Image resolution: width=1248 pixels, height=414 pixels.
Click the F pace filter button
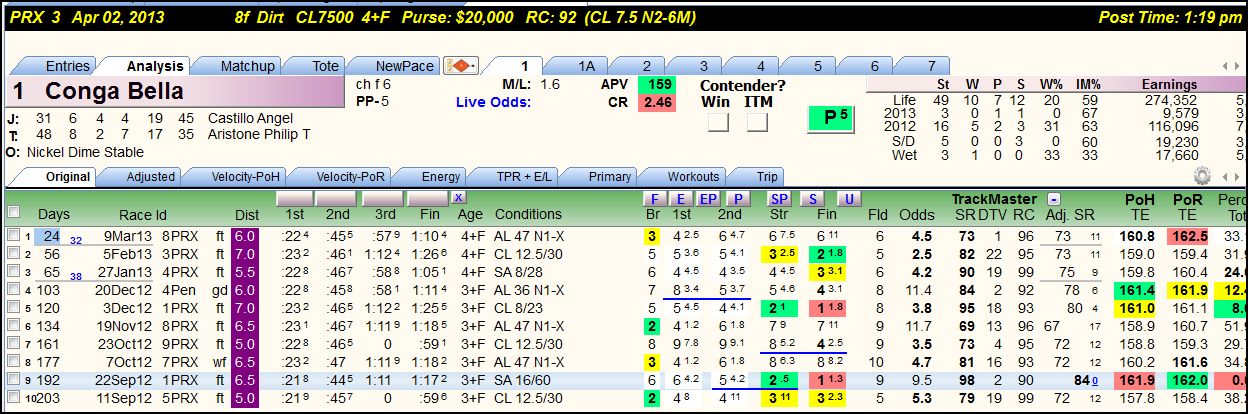[x=654, y=198]
